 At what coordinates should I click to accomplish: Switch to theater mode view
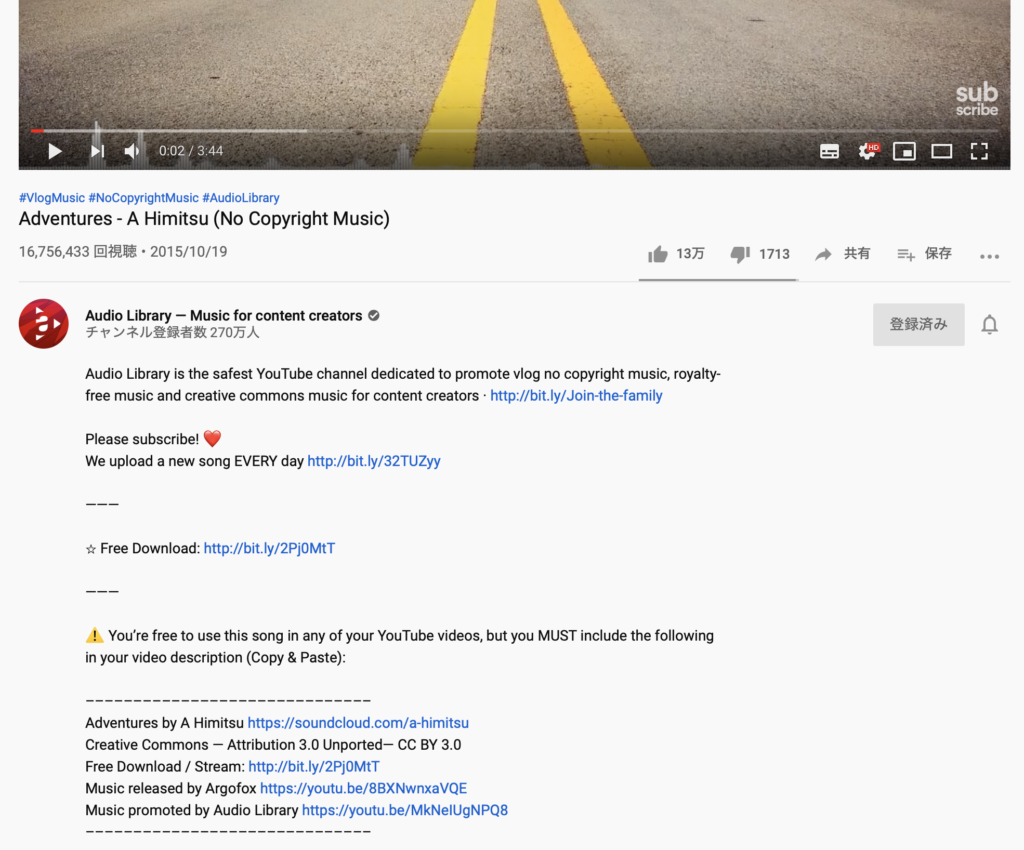(x=941, y=151)
